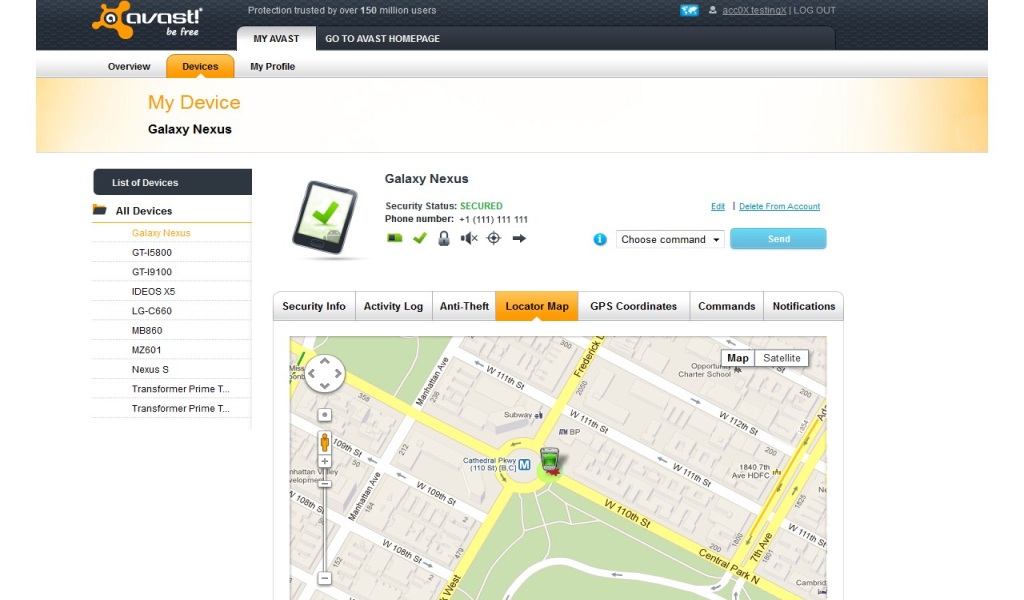Click the device location marker on map
The width and height of the screenshot is (1024, 600).
(551, 462)
